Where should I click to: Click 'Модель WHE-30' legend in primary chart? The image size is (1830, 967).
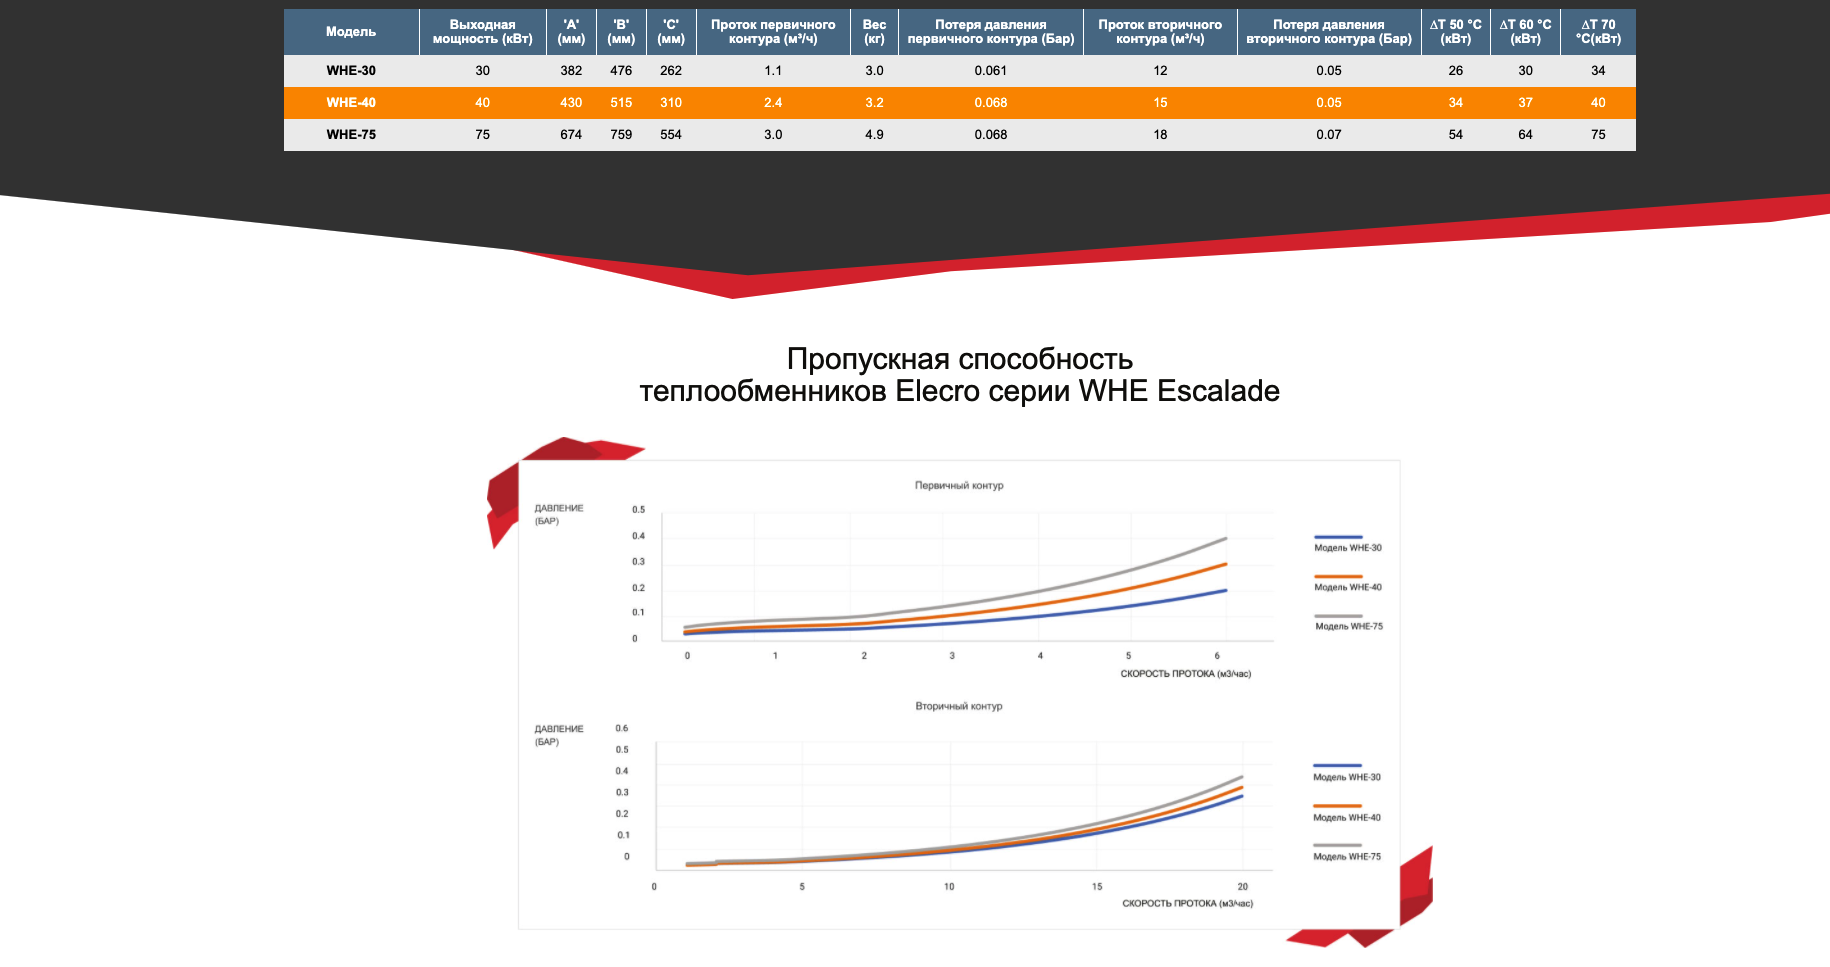(x=1347, y=543)
